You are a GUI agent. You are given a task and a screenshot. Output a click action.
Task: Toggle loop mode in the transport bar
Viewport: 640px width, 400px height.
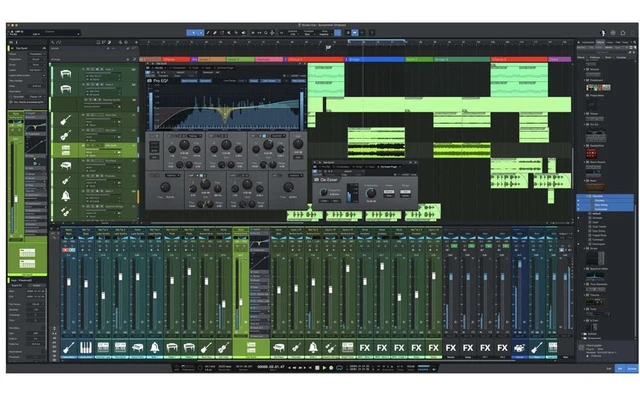(339, 368)
